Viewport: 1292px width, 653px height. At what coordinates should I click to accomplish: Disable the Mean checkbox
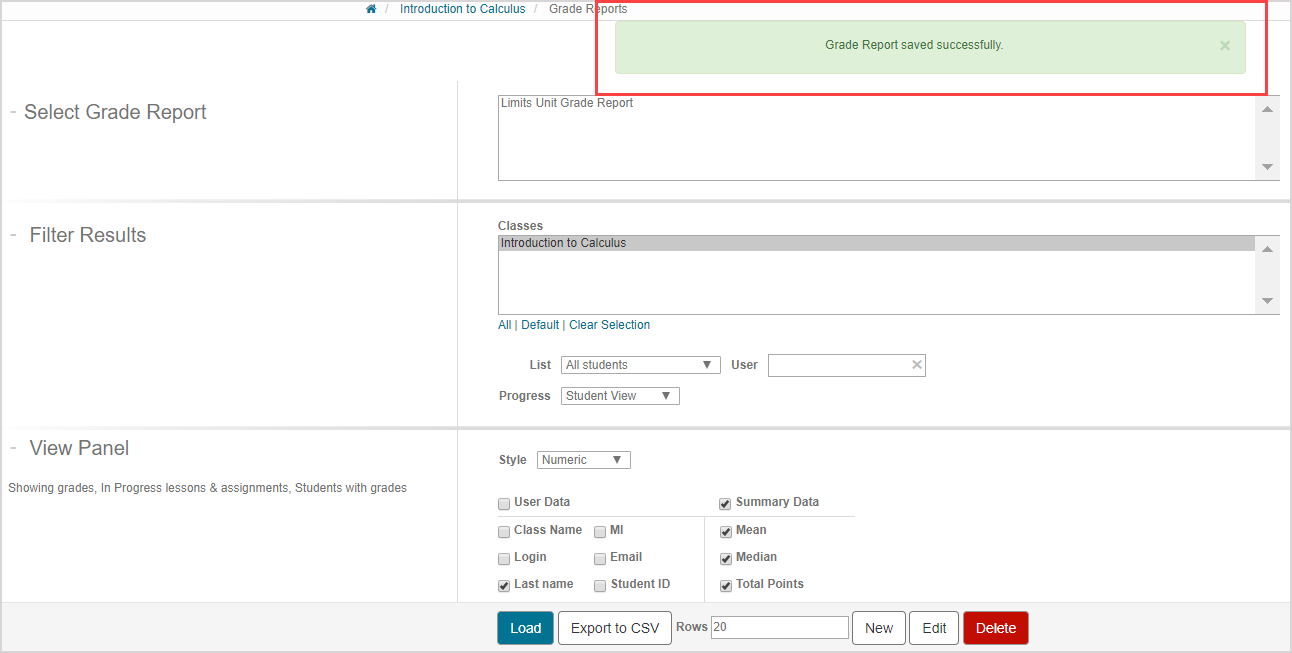725,531
